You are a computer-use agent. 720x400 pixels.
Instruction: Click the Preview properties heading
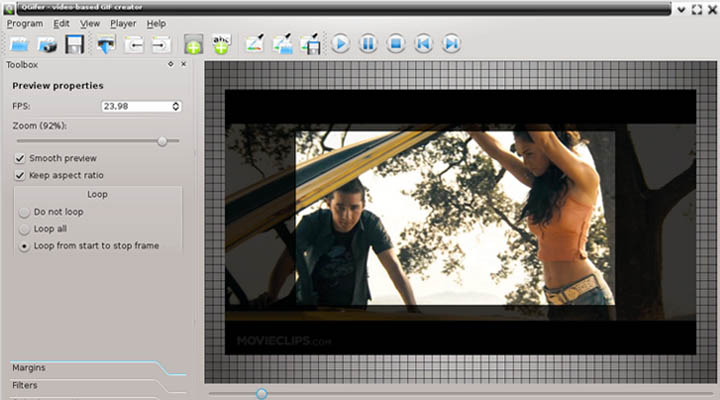click(x=58, y=85)
